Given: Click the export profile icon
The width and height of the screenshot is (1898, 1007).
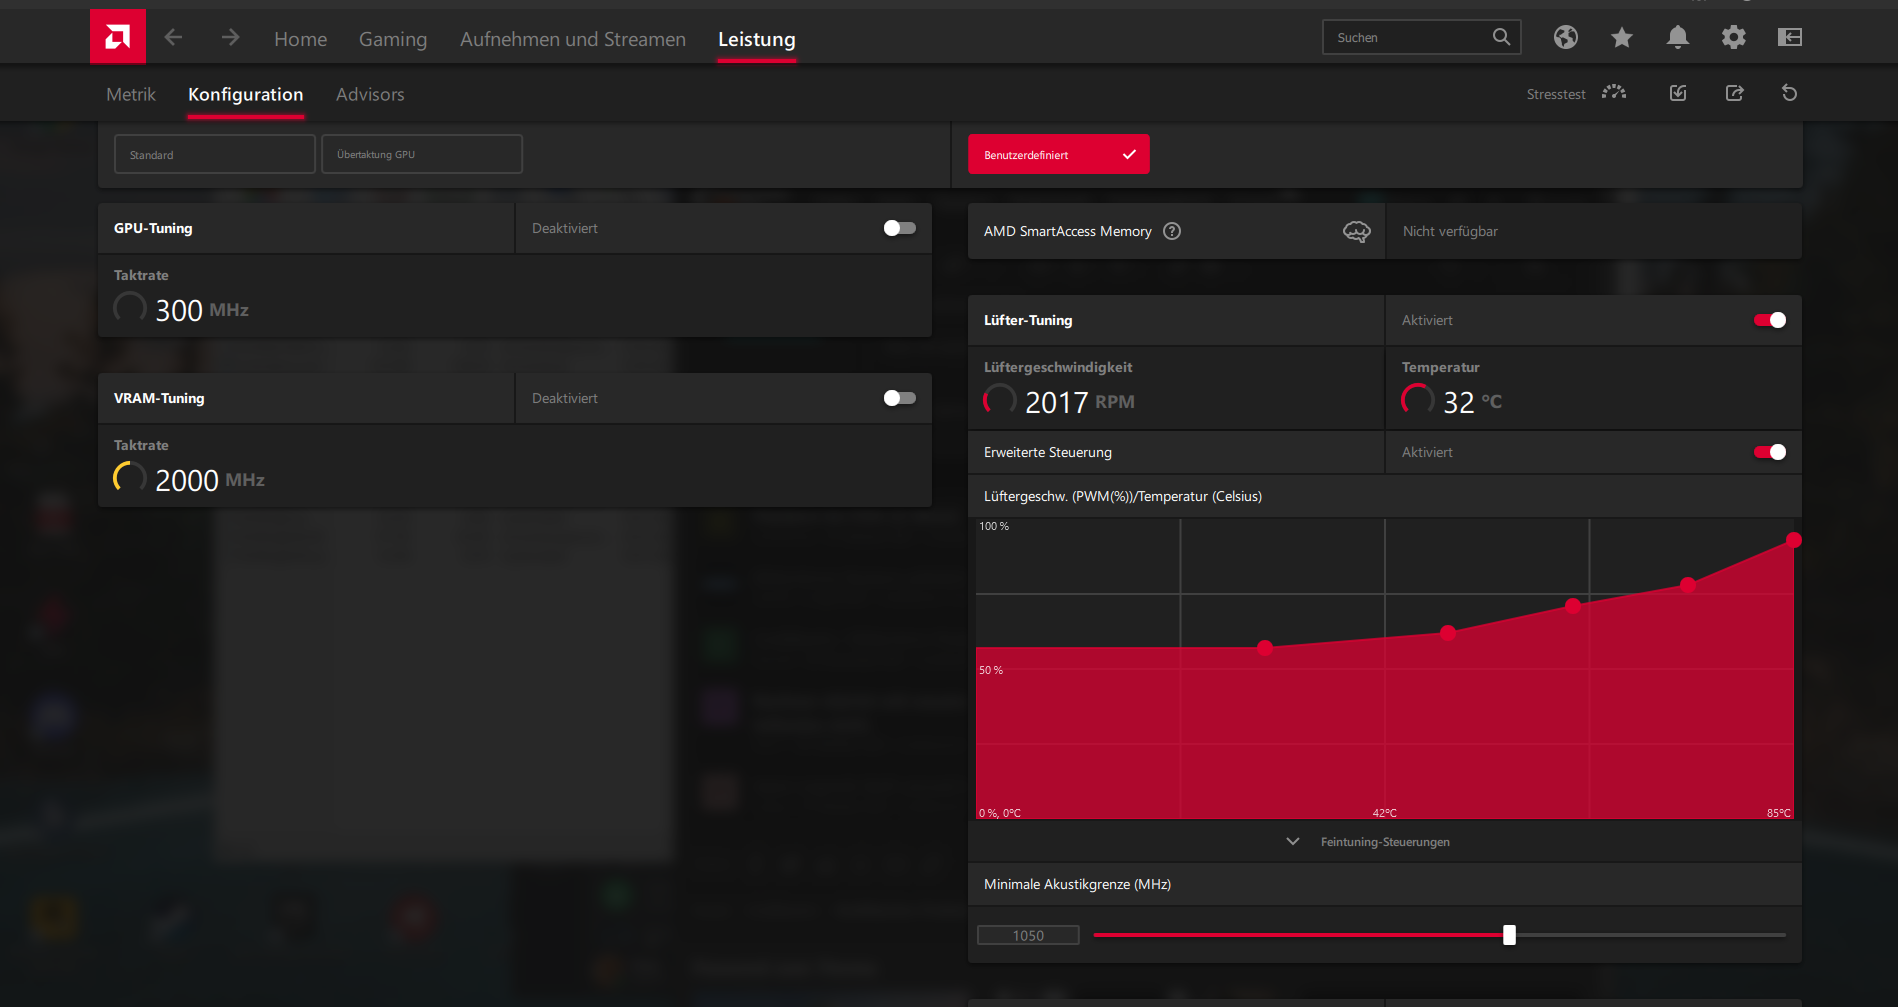Looking at the screenshot, I should tap(1735, 93).
